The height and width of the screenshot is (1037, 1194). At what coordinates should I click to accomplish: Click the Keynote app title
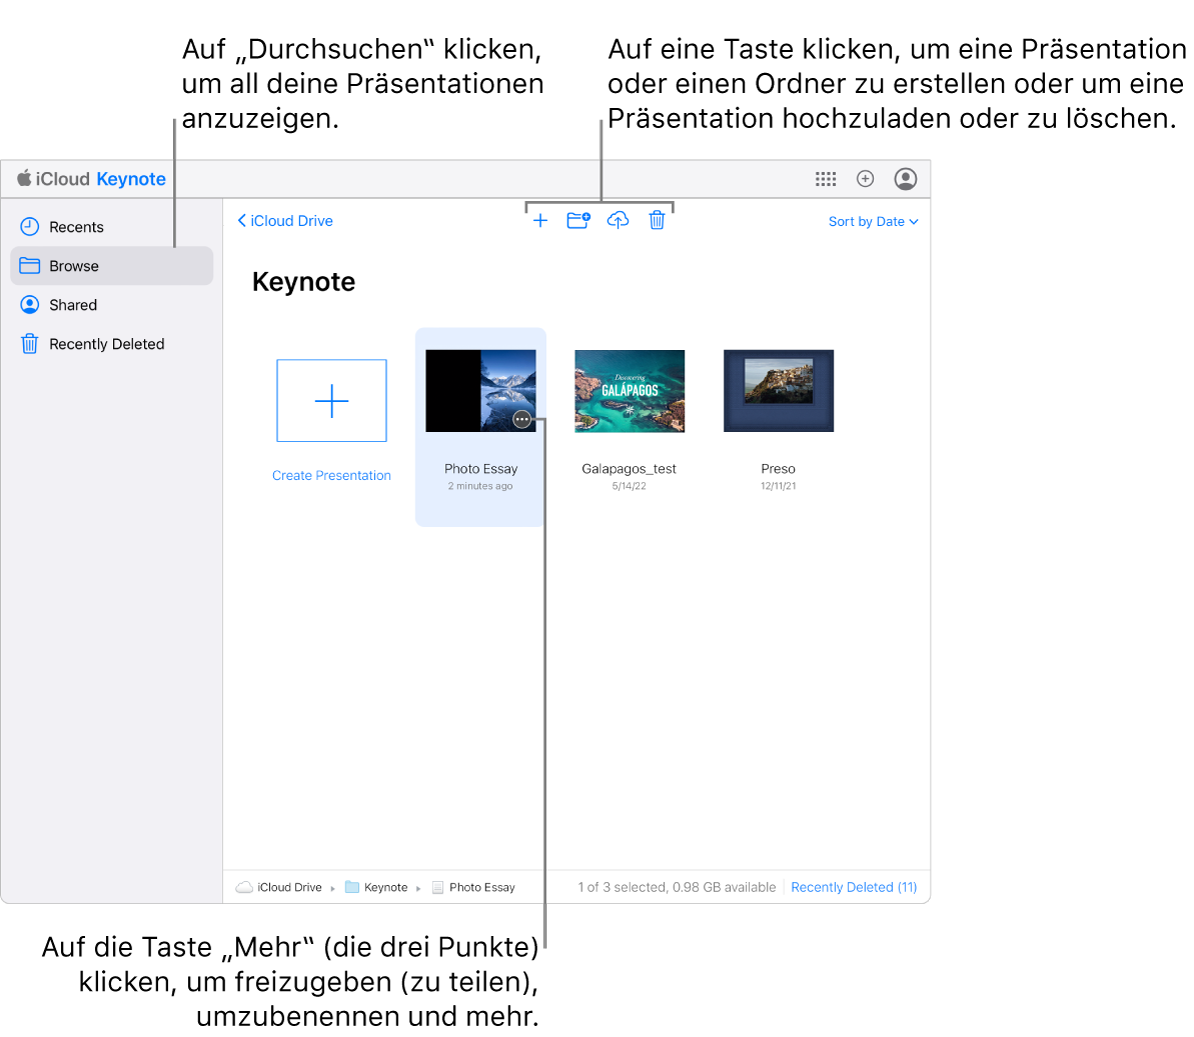point(131,179)
